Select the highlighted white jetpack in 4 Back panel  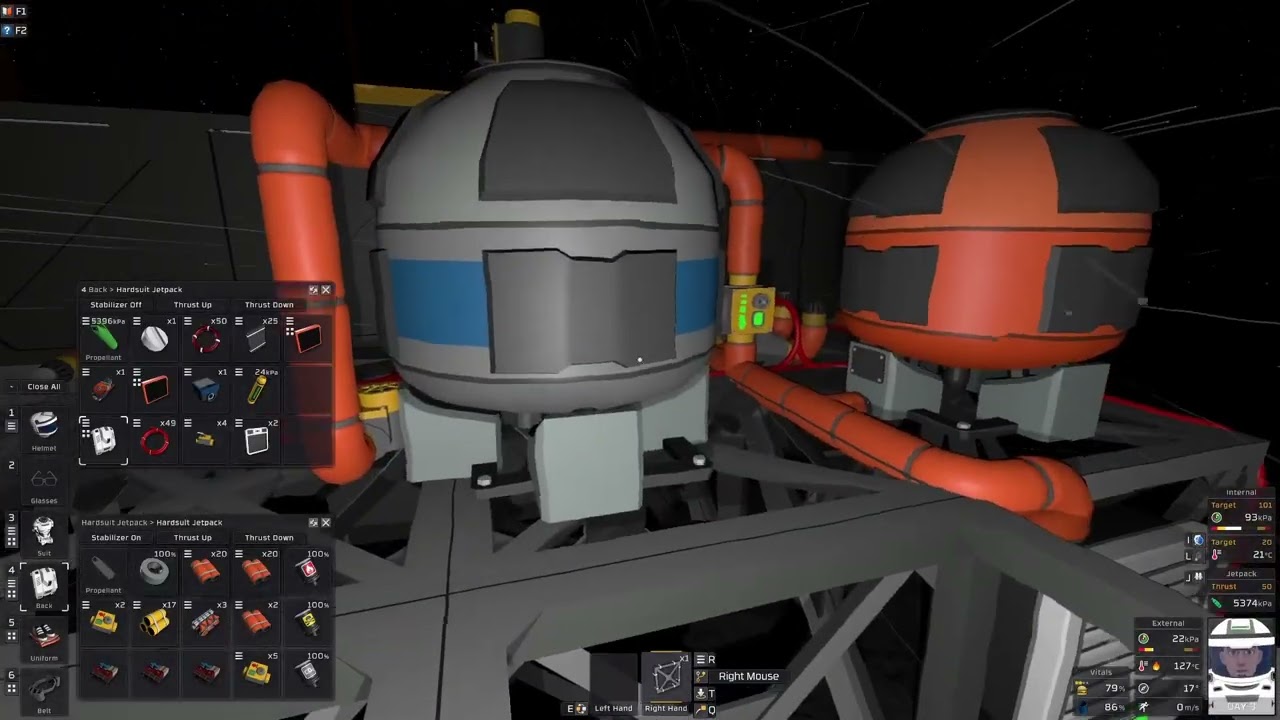(104, 441)
